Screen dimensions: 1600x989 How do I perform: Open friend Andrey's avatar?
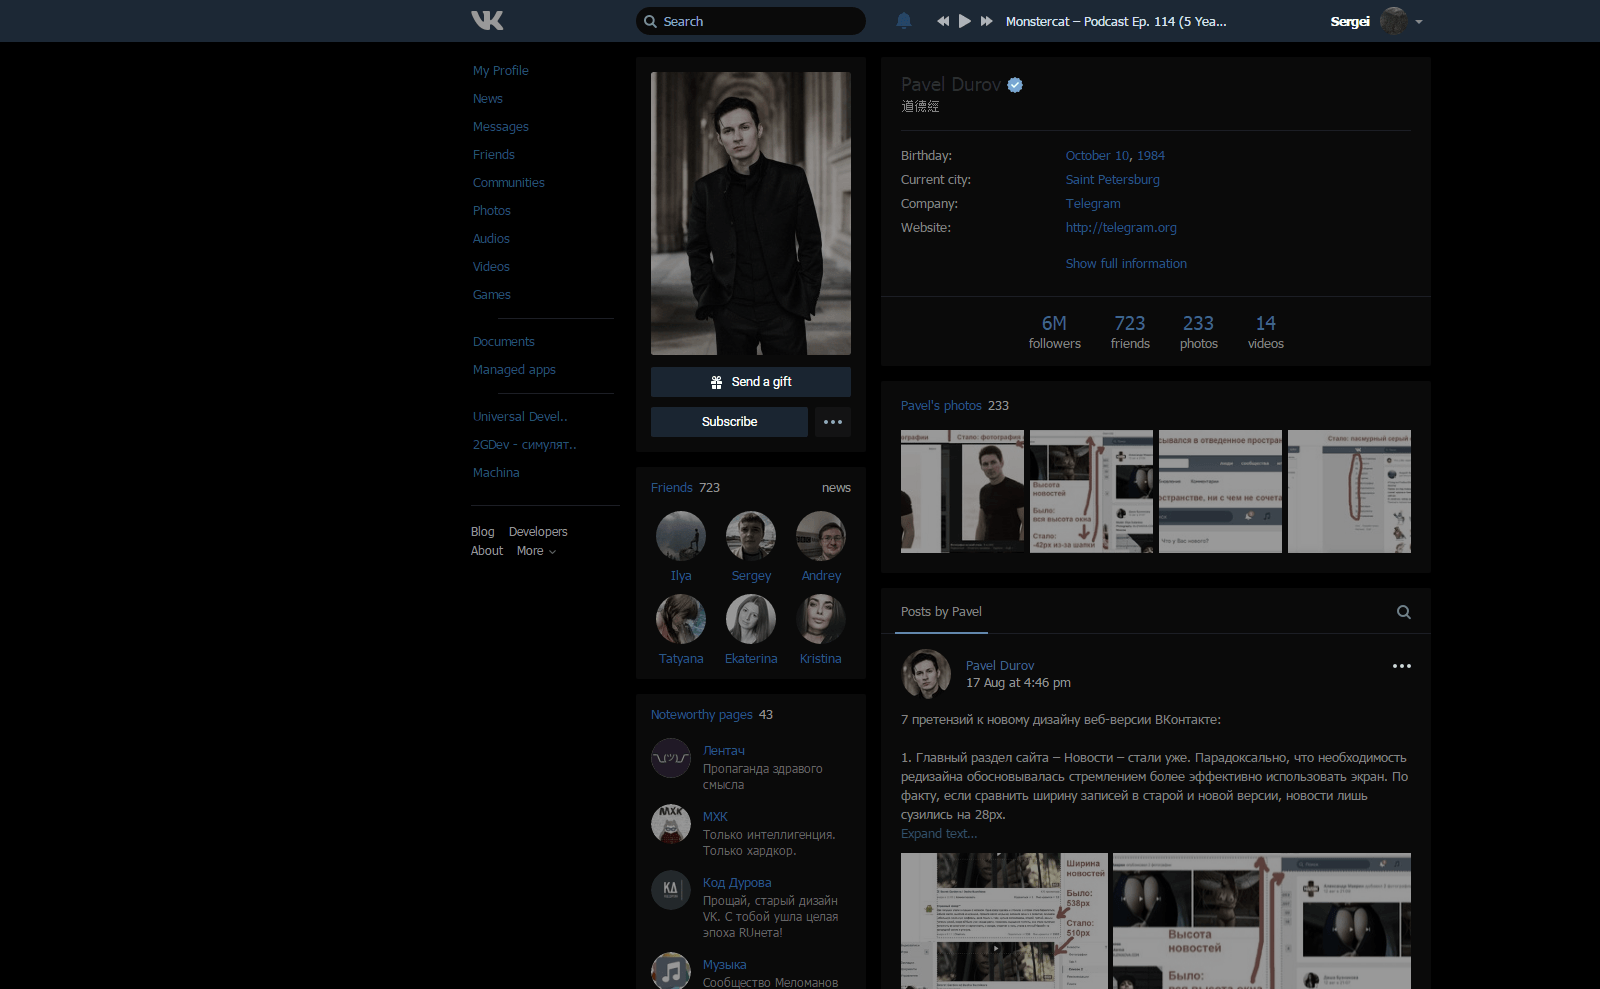[x=821, y=536]
